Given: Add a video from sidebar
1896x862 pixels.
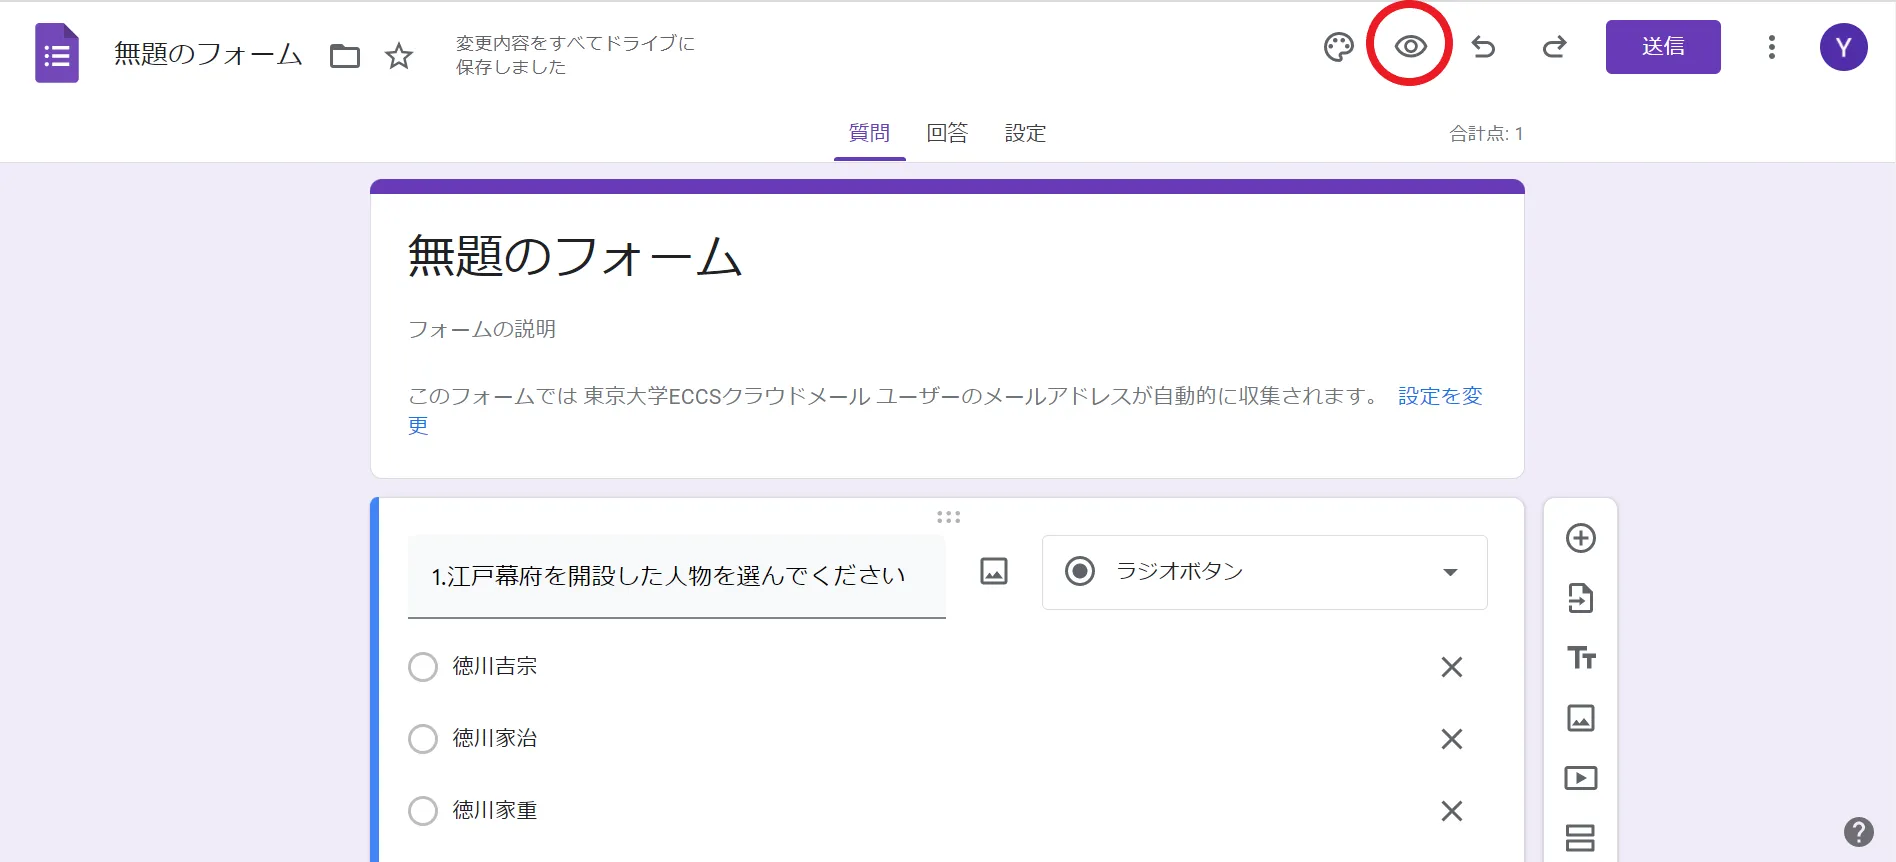Looking at the screenshot, I should click(x=1580, y=778).
